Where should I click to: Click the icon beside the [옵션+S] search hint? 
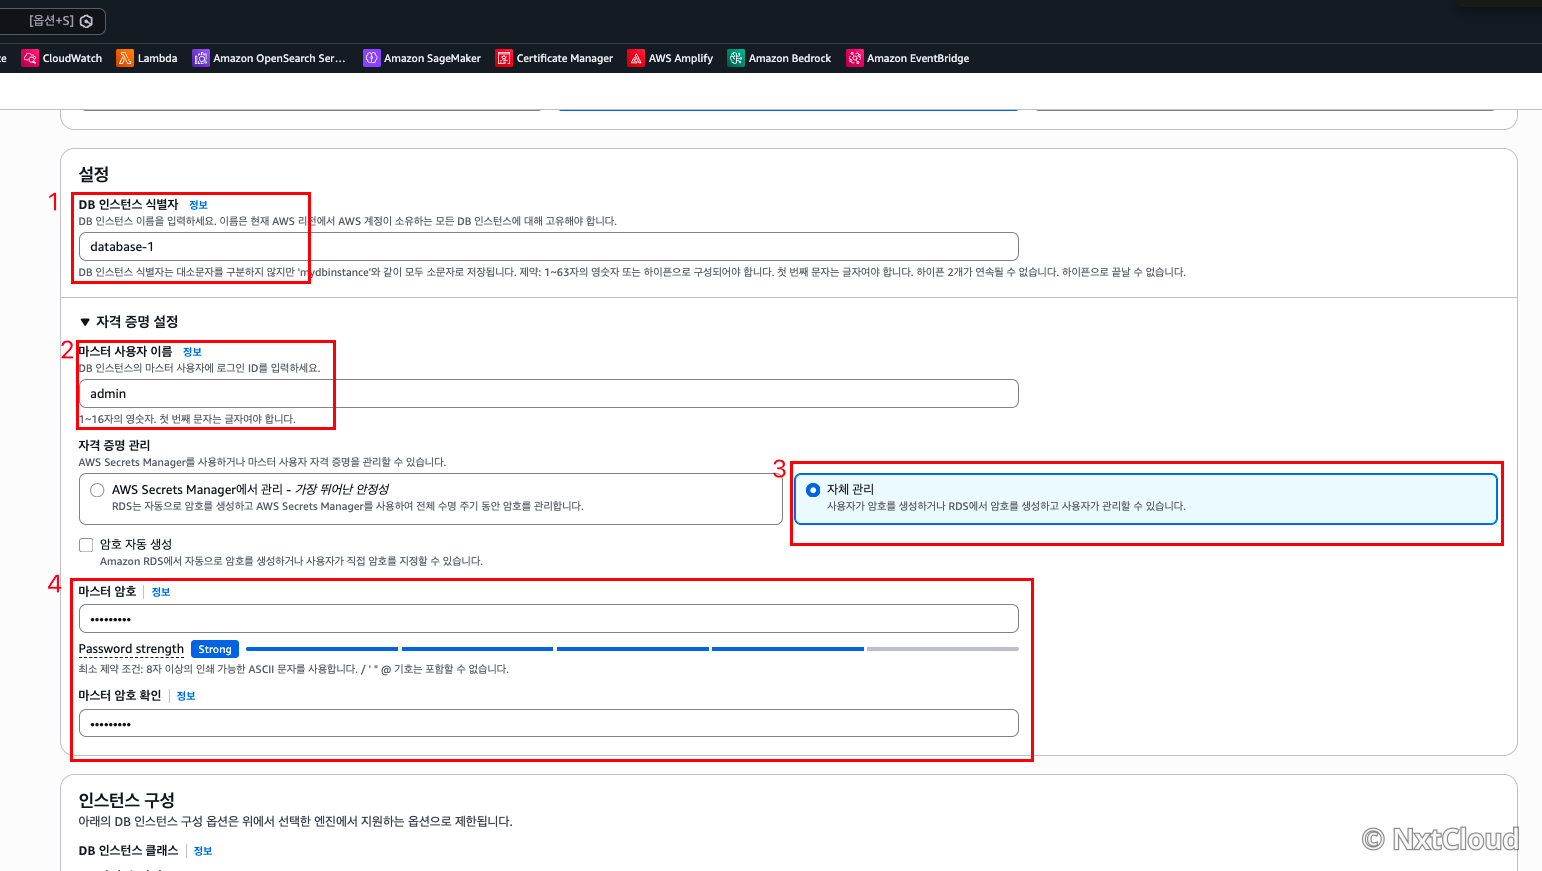coord(86,21)
